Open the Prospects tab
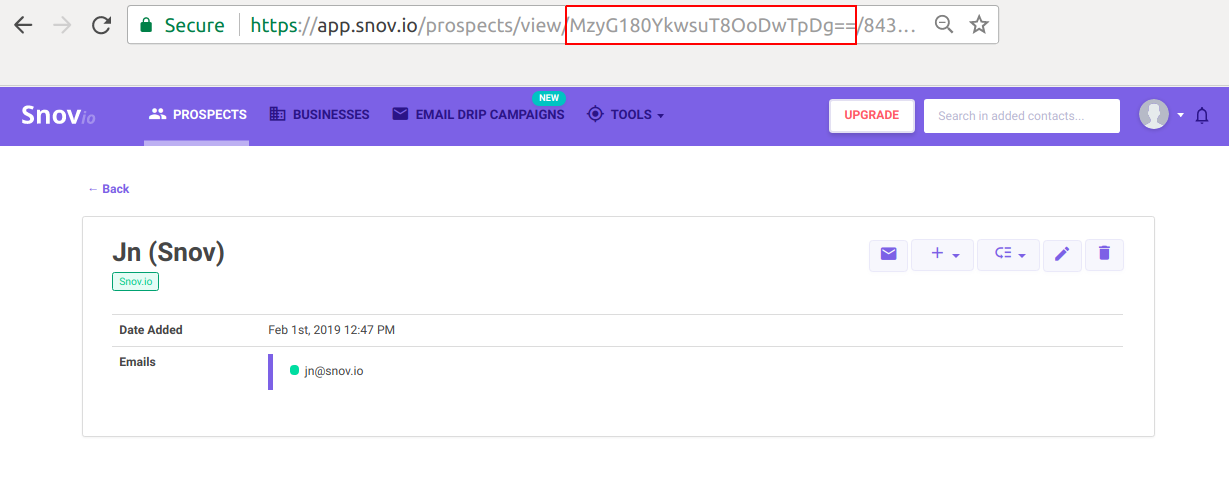This screenshot has width=1229, height=479. [x=197, y=115]
